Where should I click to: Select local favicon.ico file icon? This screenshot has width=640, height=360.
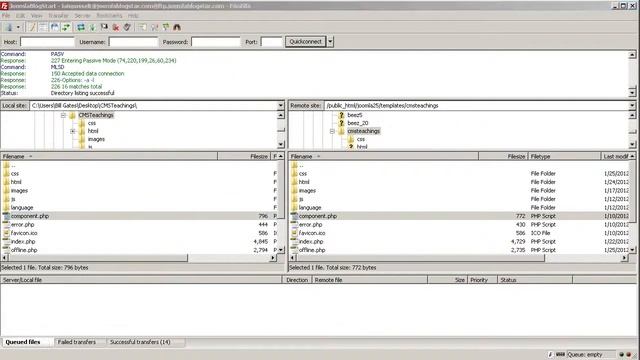coord(6,233)
